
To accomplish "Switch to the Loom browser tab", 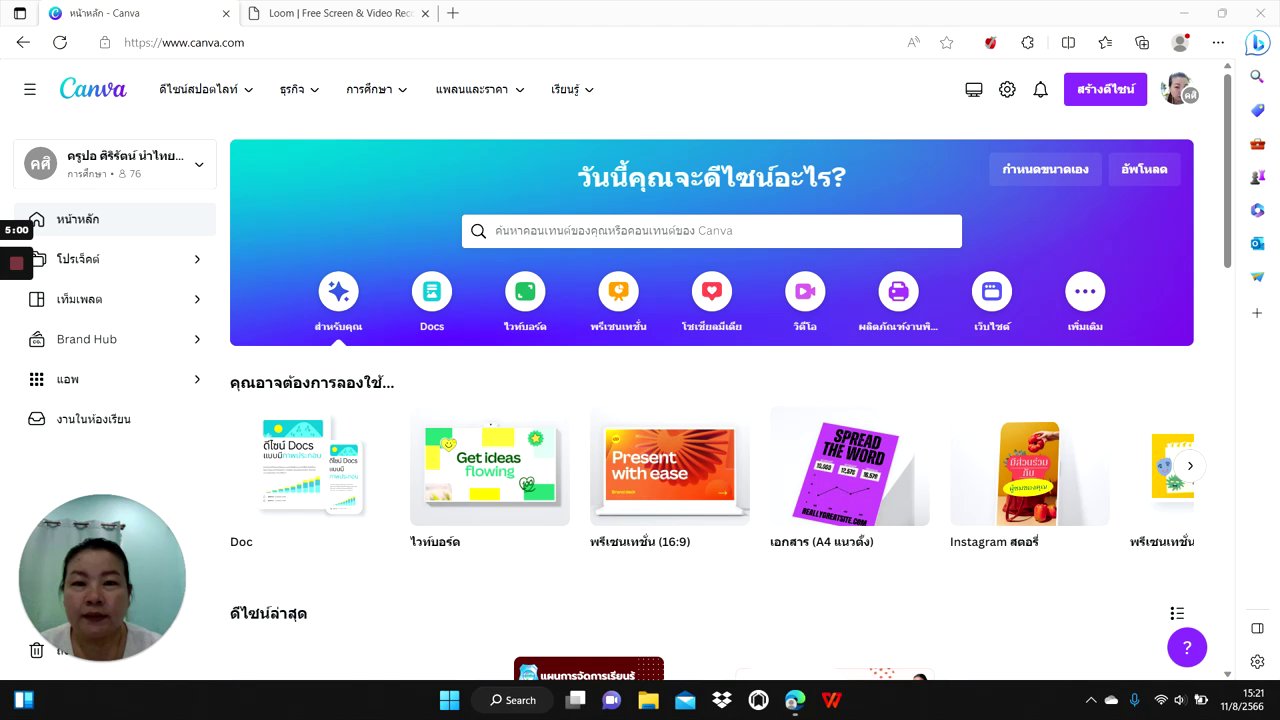I will coord(338,13).
